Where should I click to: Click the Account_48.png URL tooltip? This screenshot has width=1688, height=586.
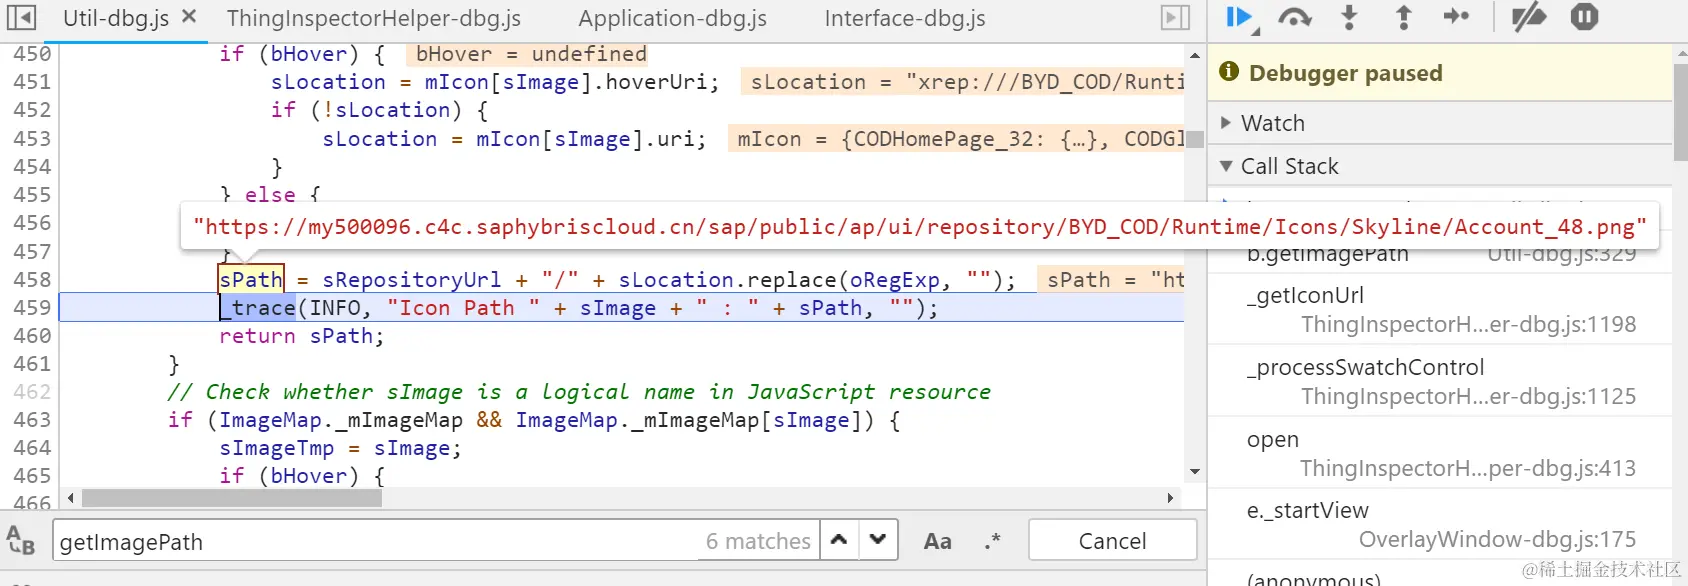pyautogui.click(x=920, y=227)
